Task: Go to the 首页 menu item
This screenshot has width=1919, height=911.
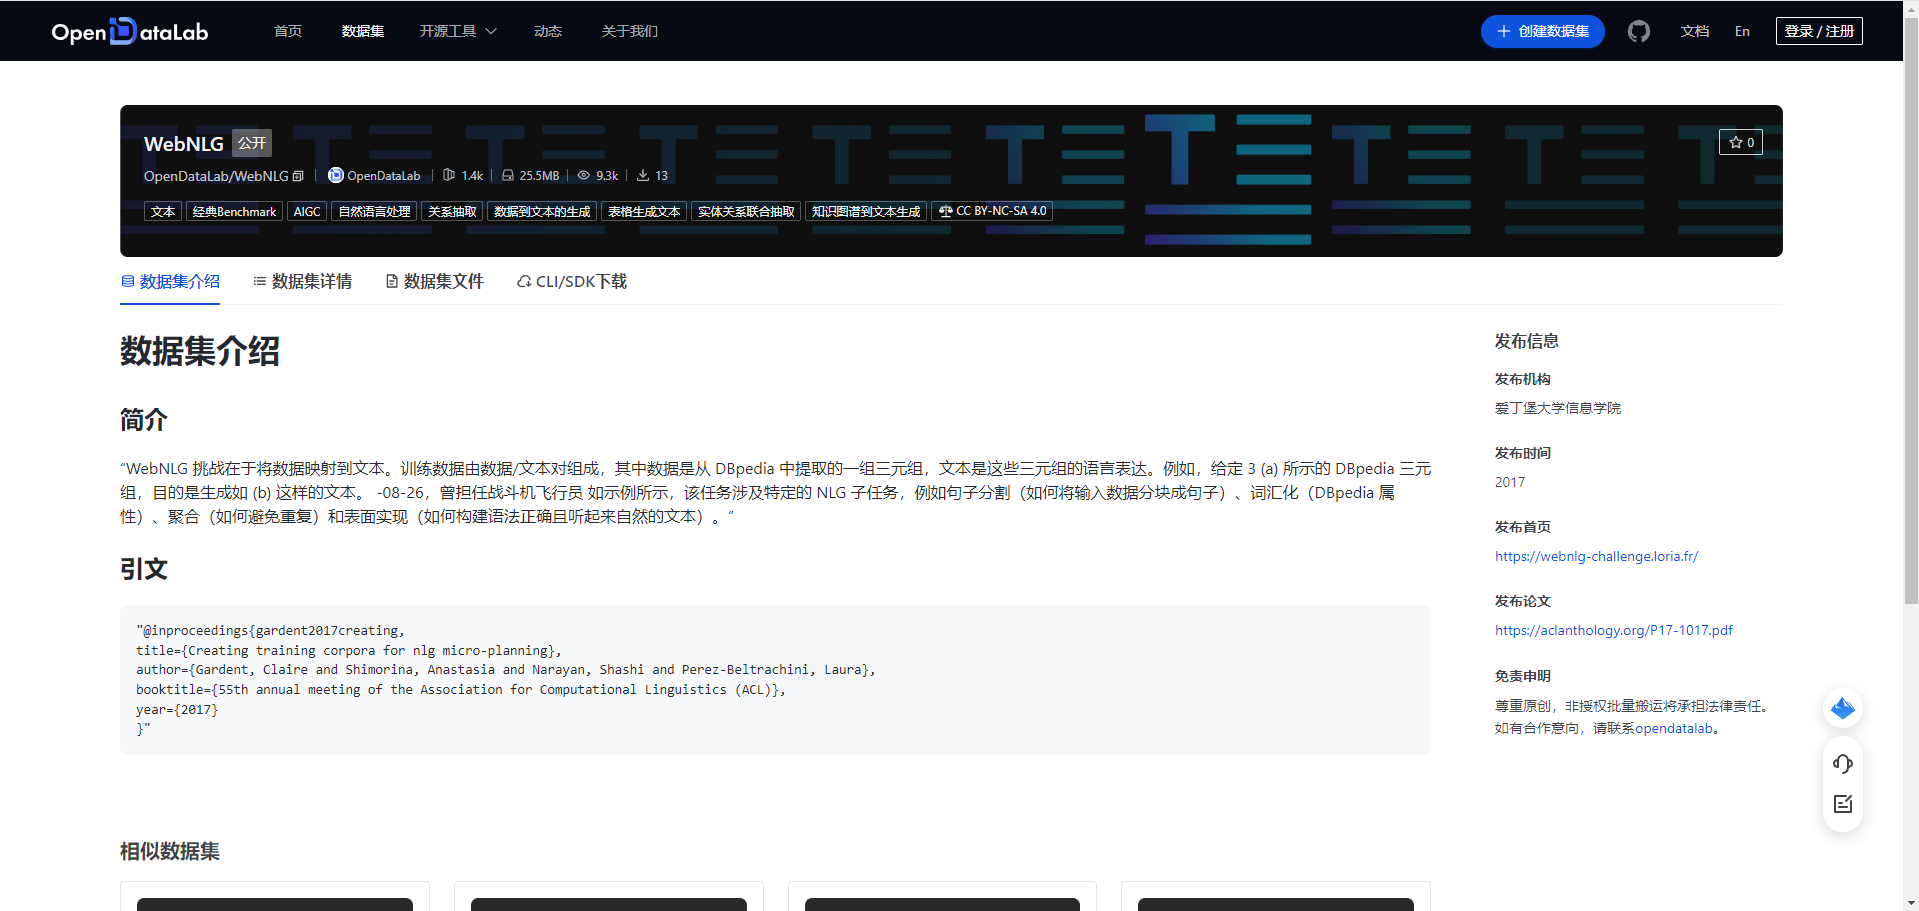Action: coord(288,31)
